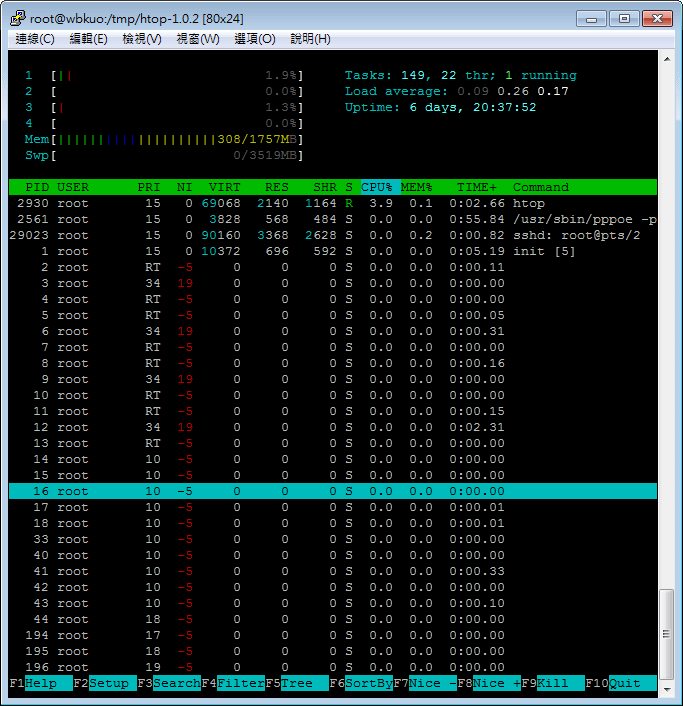Viewport: 683px width, 706px height.
Task: Select the process row with TIME+ 0:00.31
Action: coord(333,331)
